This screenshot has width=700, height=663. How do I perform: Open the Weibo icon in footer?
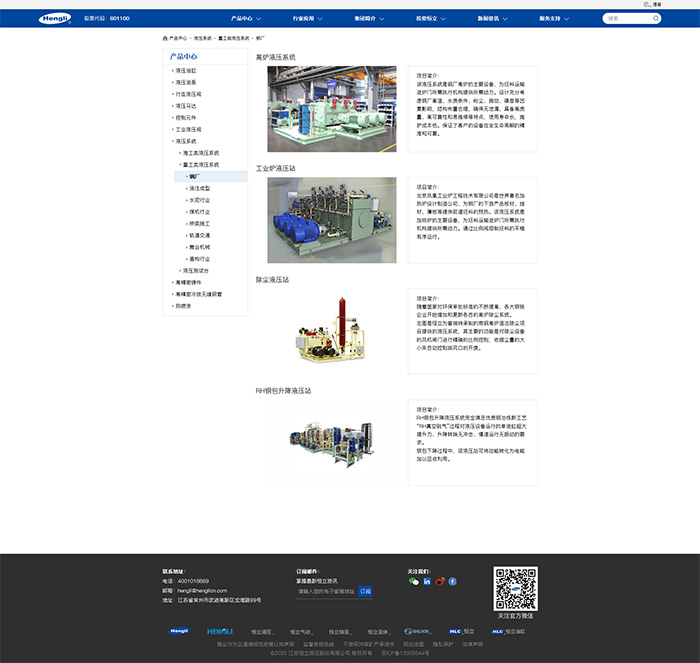[x=440, y=581]
